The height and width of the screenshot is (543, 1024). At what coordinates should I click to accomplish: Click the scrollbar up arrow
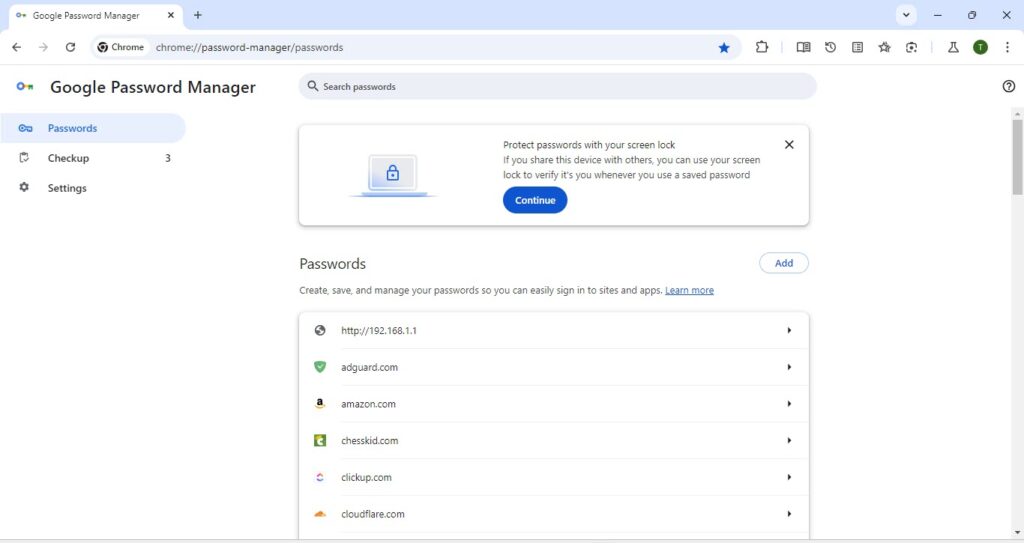[x=1017, y=114]
